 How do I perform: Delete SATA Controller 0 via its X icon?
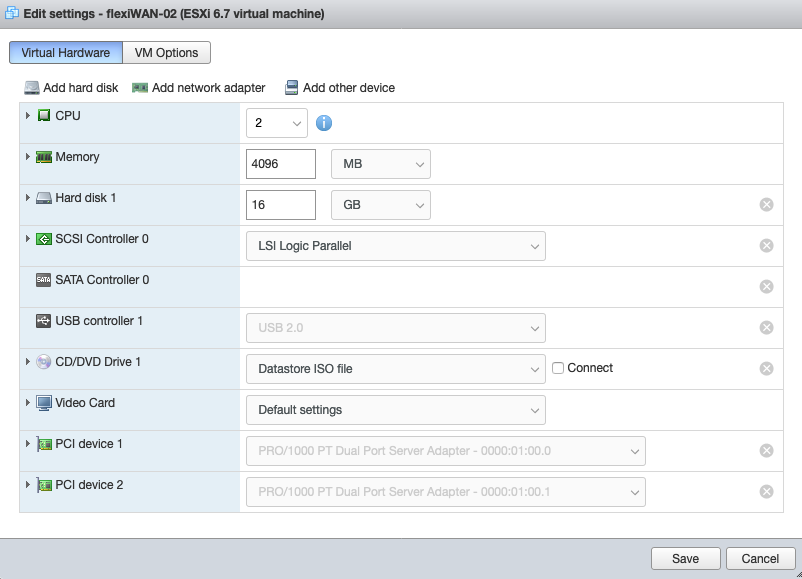pyautogui.click(x=767, y=287)
